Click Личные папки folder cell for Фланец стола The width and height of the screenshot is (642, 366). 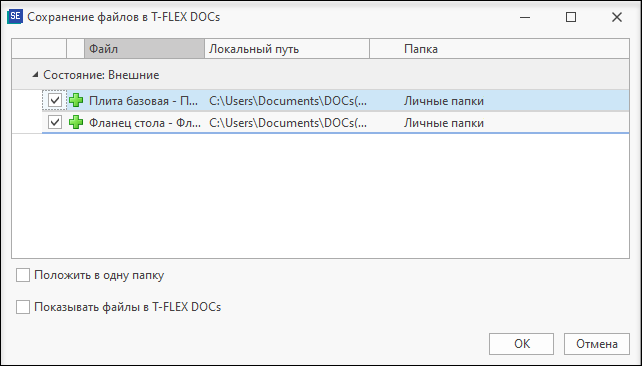444,123
